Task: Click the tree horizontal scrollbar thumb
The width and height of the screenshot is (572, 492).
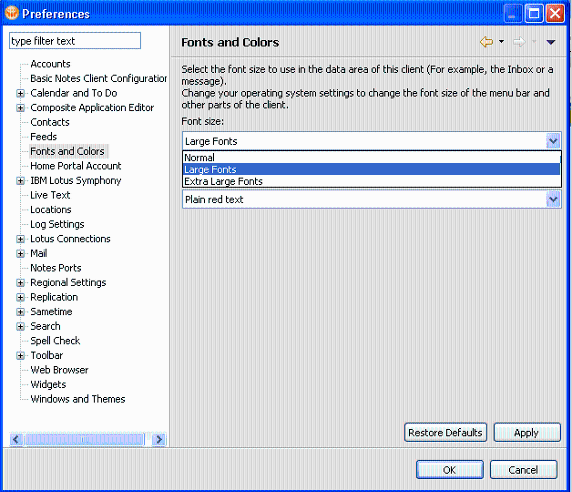Action: pyautogui.click(x=84, y=439)
